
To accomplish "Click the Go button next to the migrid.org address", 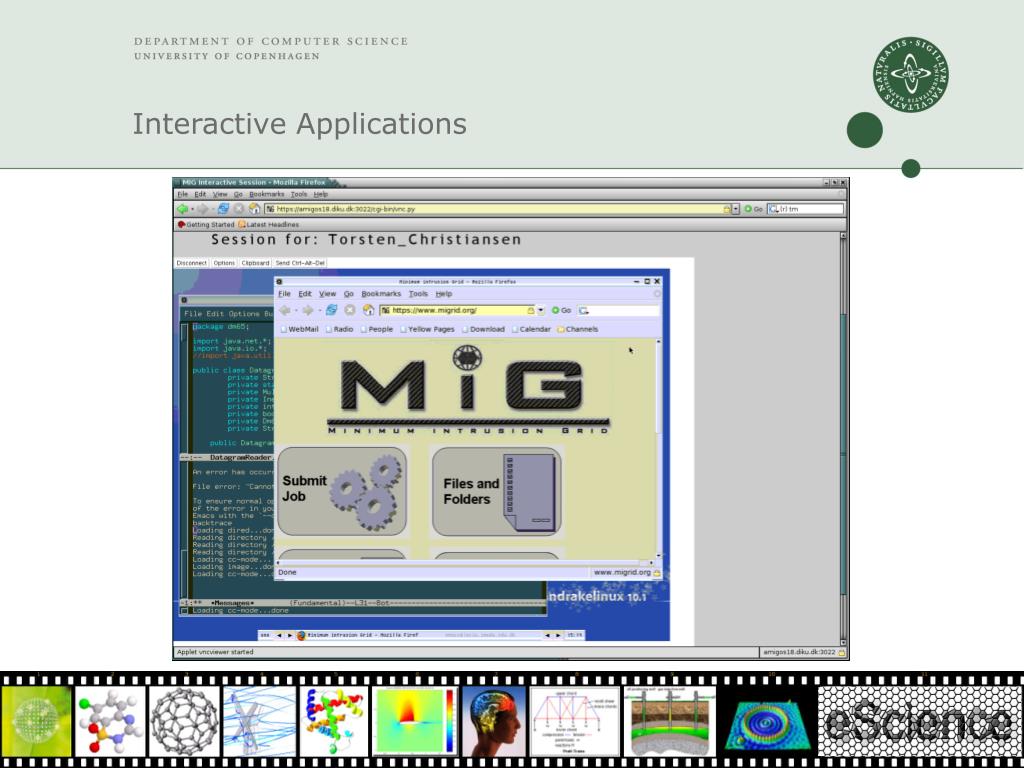I will point(561,311).
